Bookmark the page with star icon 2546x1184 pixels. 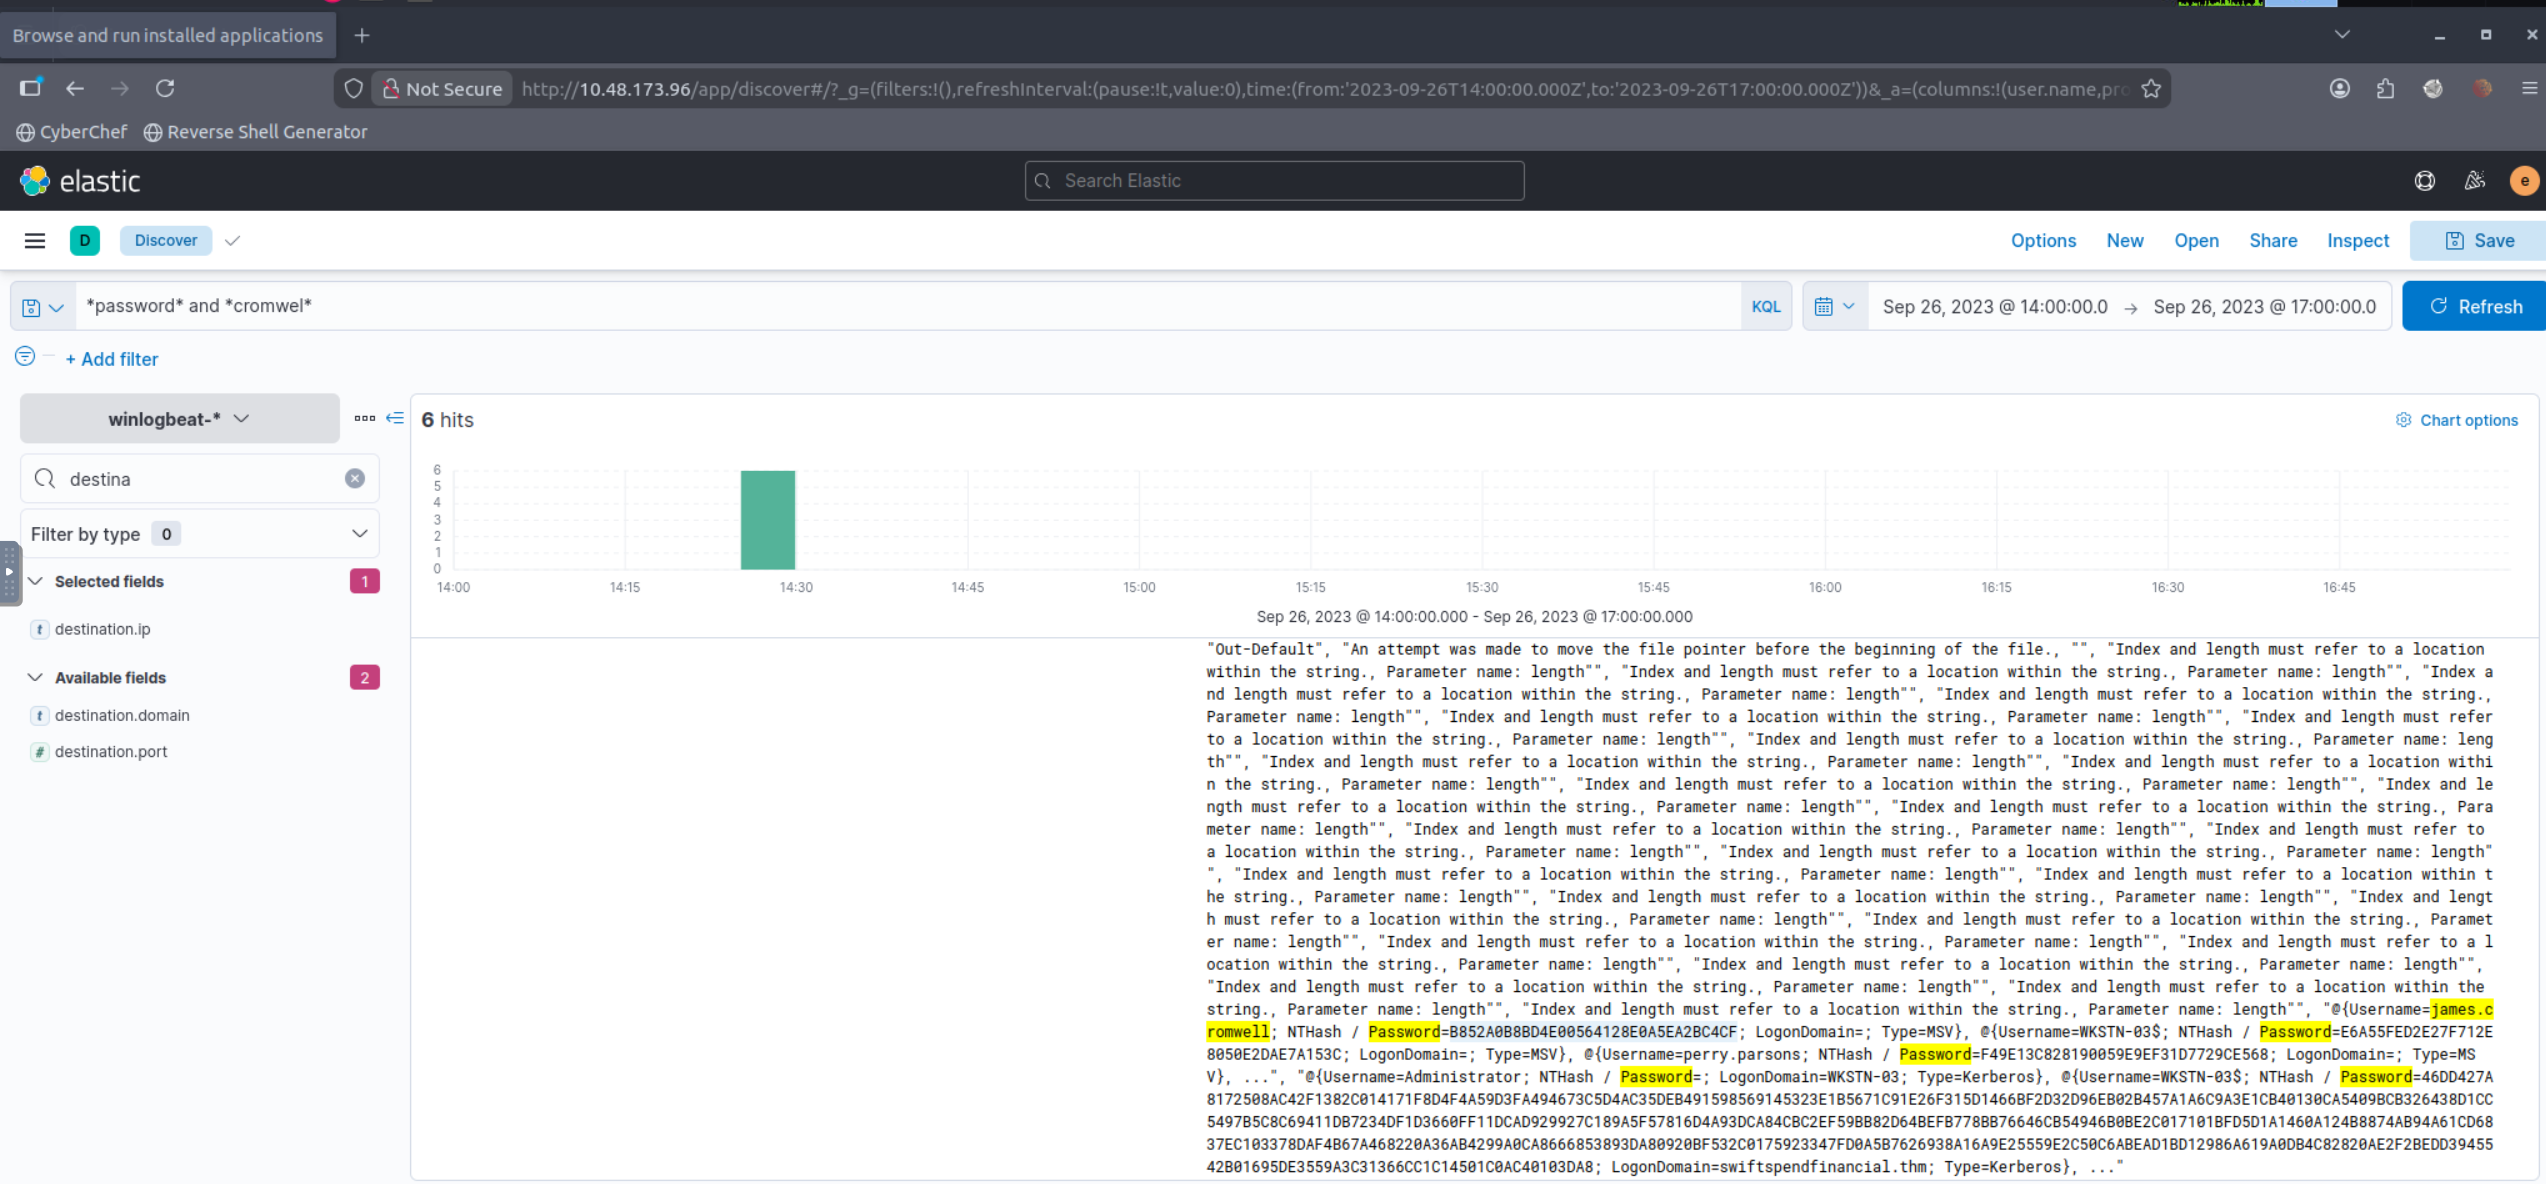click(x=2151, y=89)
